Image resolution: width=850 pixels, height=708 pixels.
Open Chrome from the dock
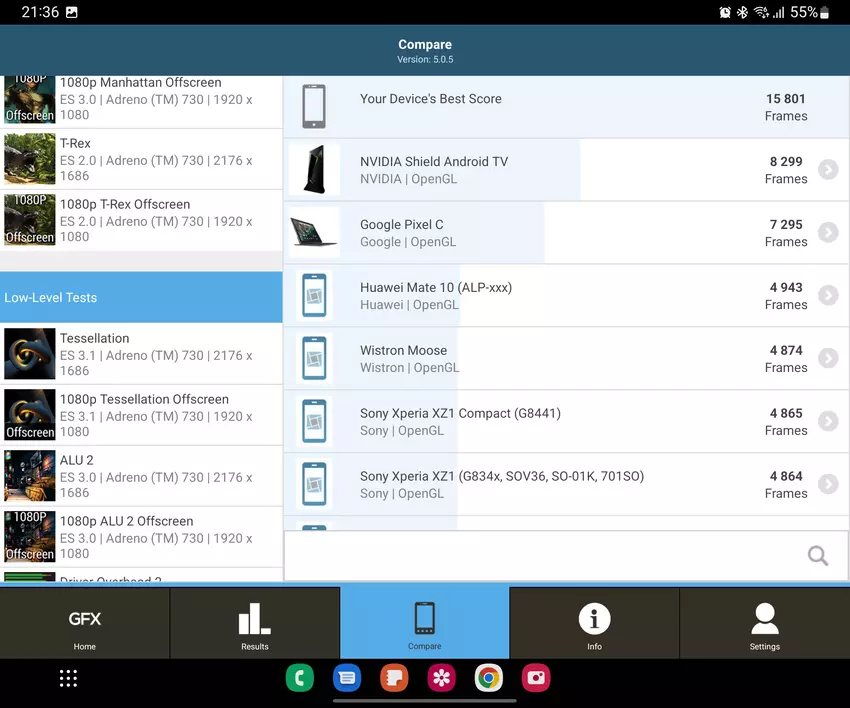pos(489,678)
